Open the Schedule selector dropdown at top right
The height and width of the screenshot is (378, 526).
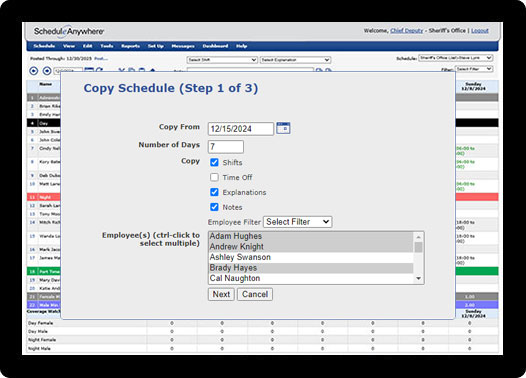(x=456, y=58)
